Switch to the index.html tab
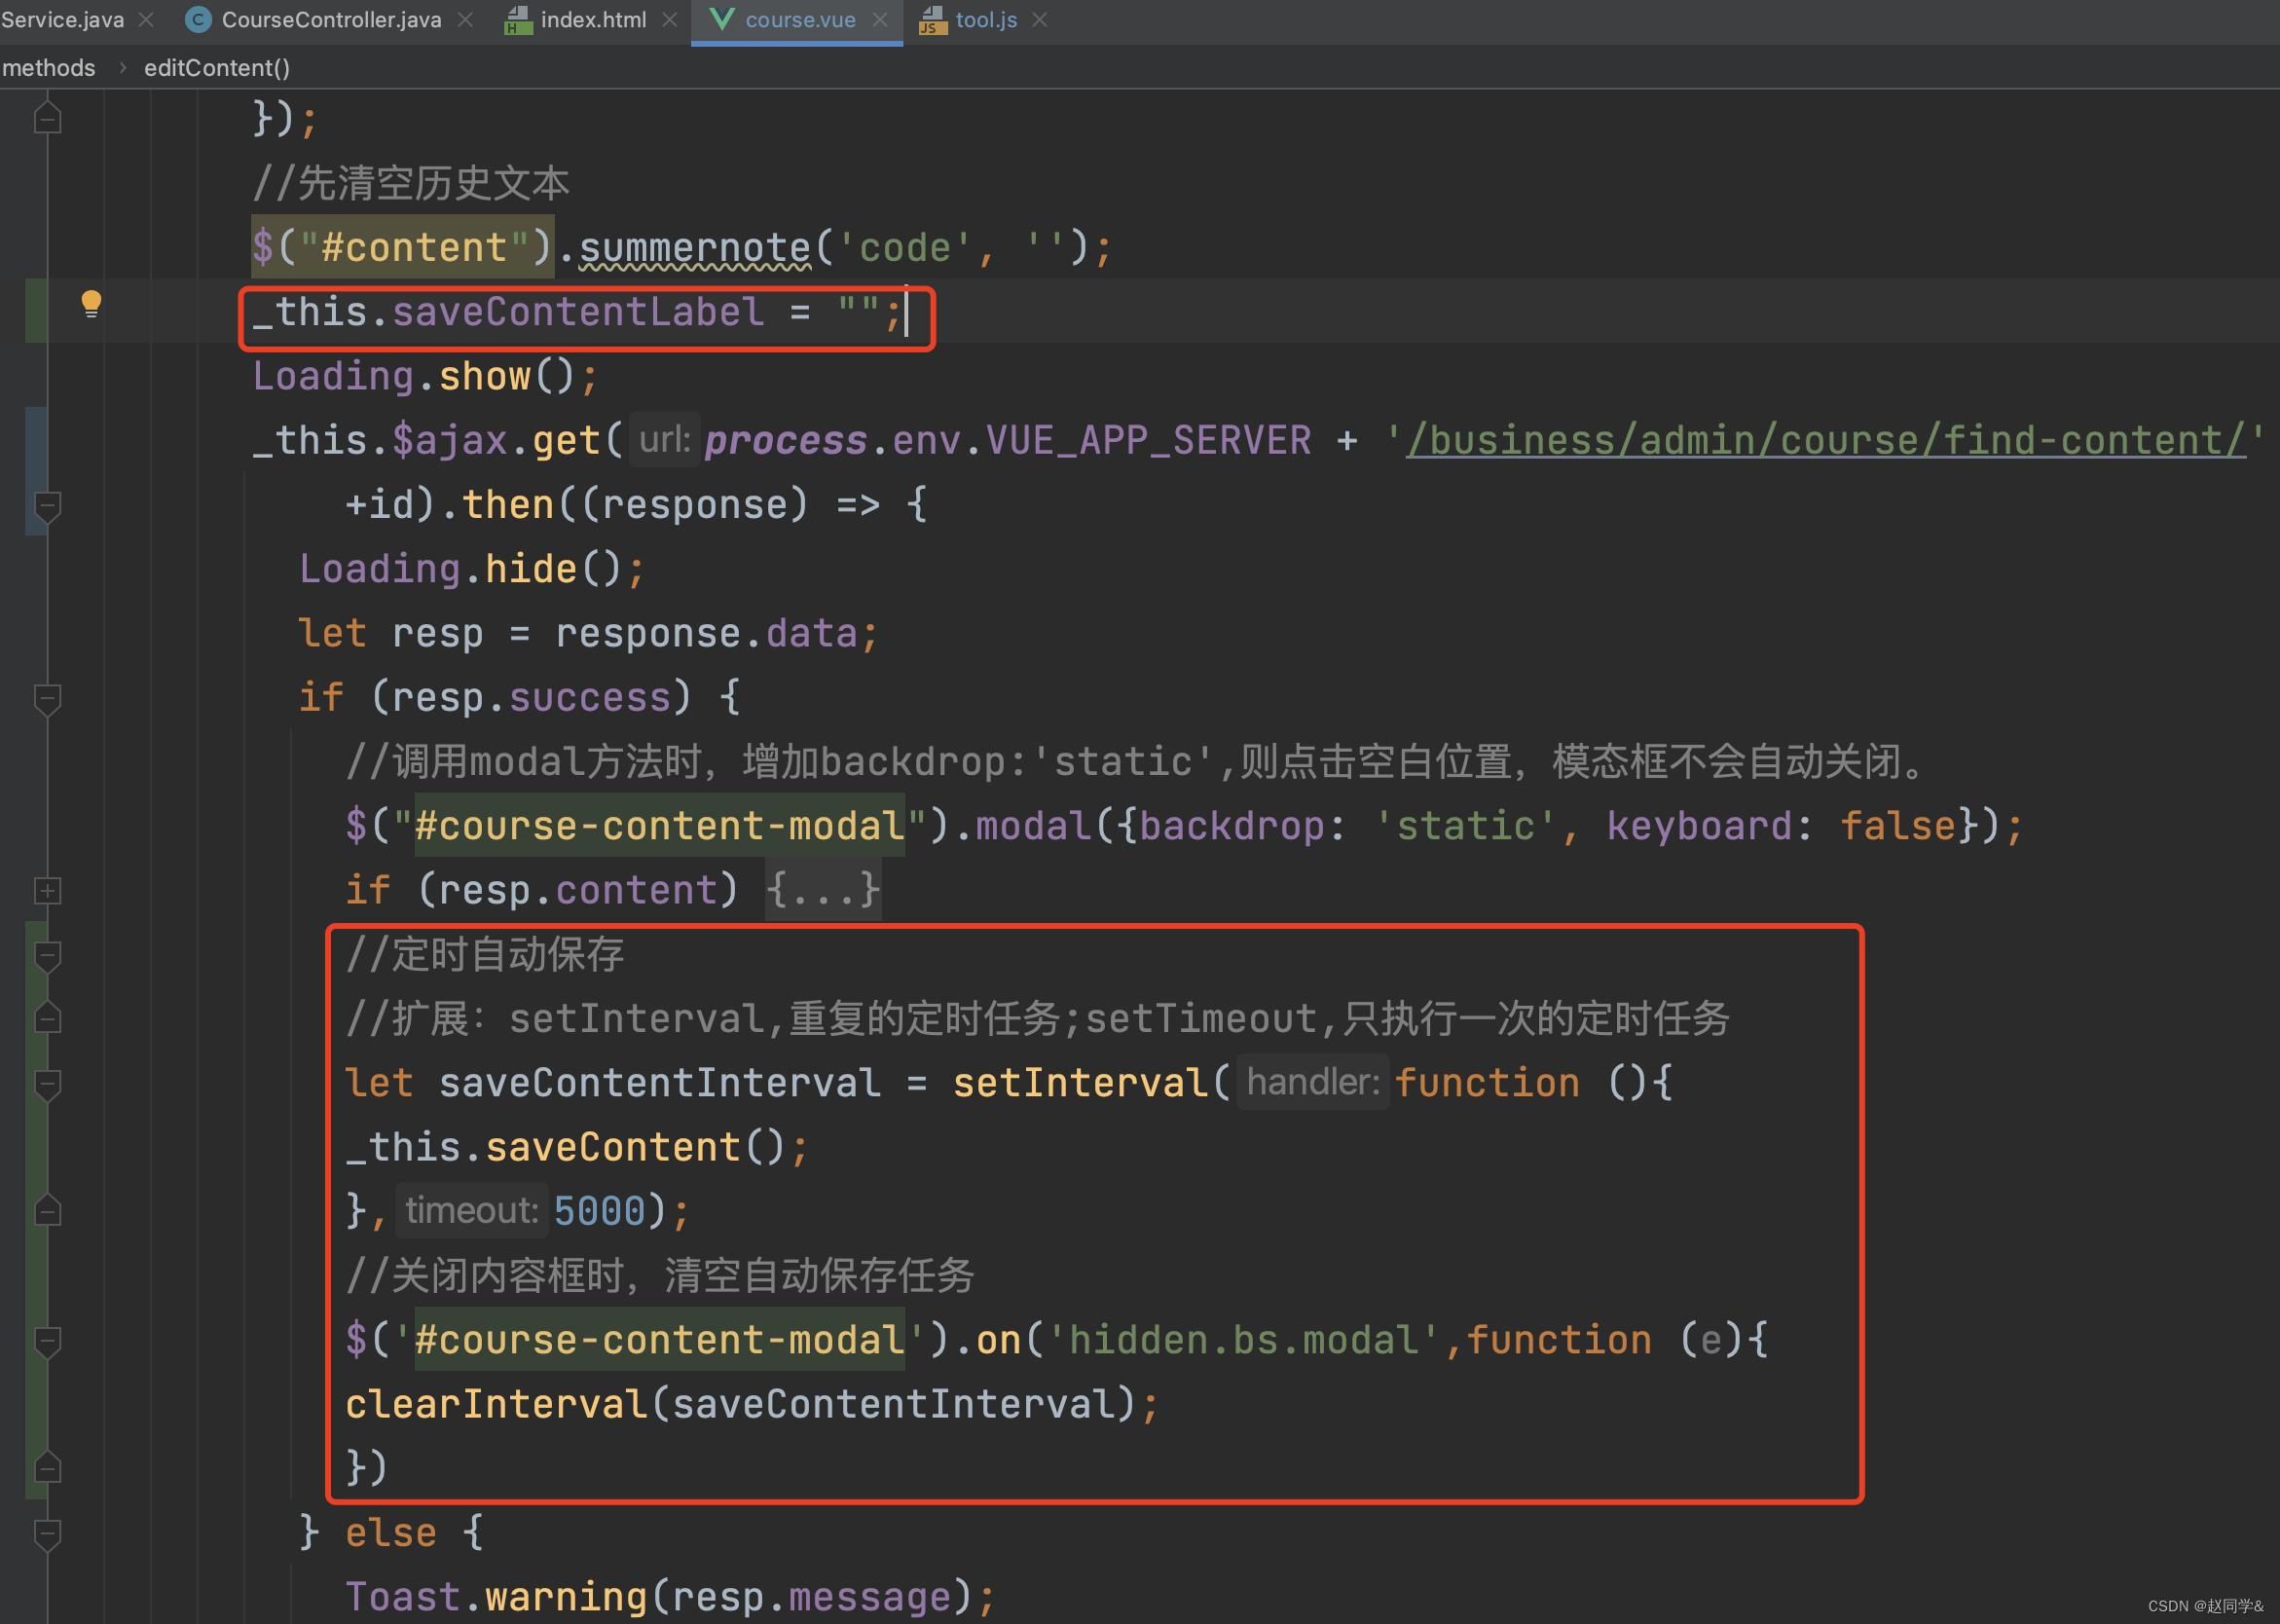The image size is (2280, 1624). coord(592,20)
